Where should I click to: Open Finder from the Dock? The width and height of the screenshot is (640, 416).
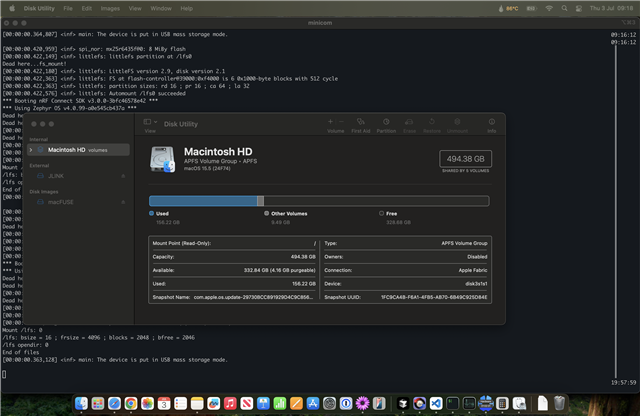(81, 403)
